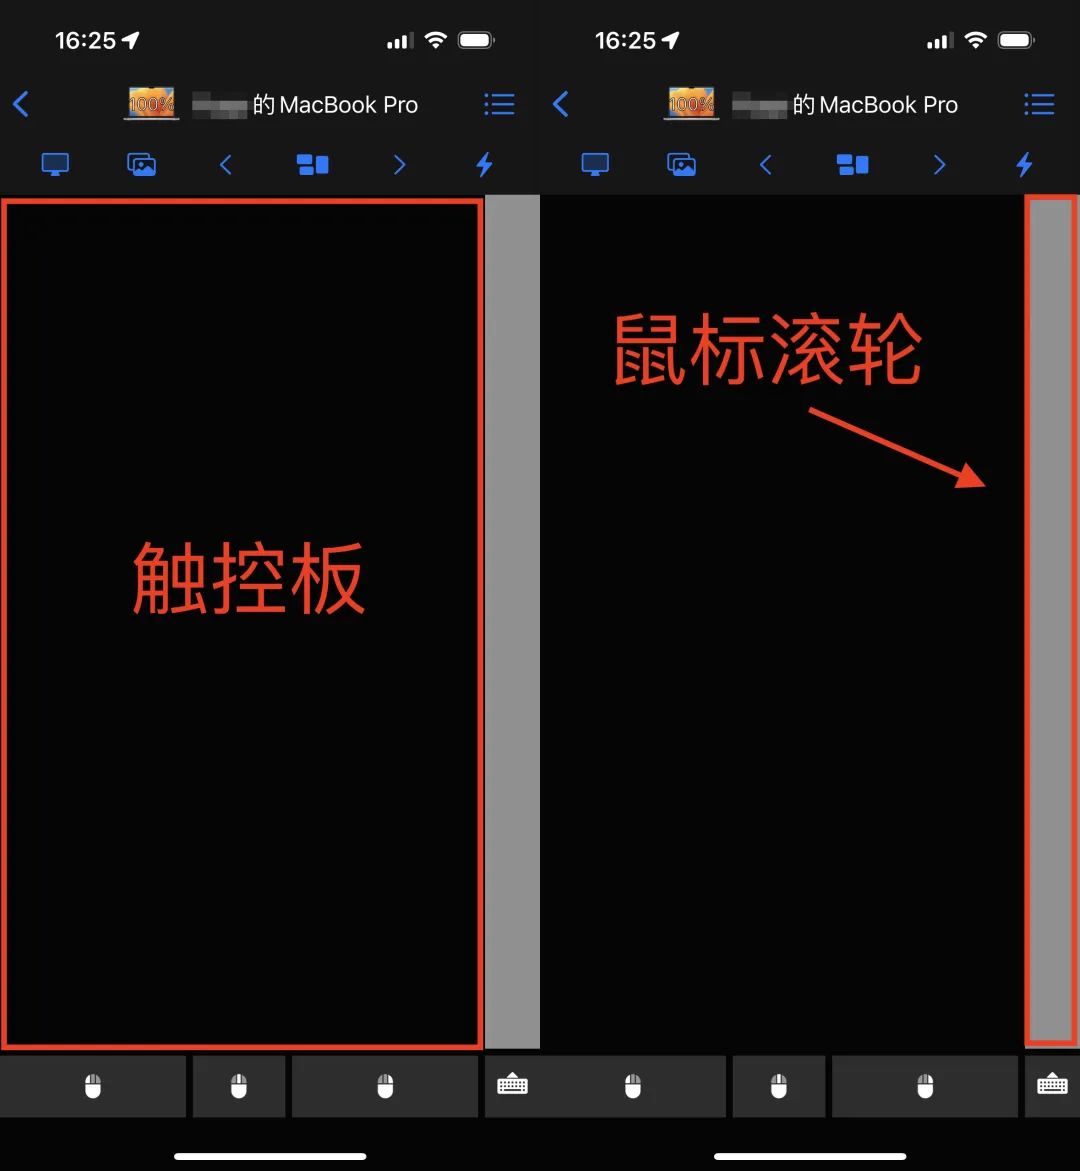1080x1171 pixels.
Task: Tap the forward chevron on the right pane
Action: 938,164
